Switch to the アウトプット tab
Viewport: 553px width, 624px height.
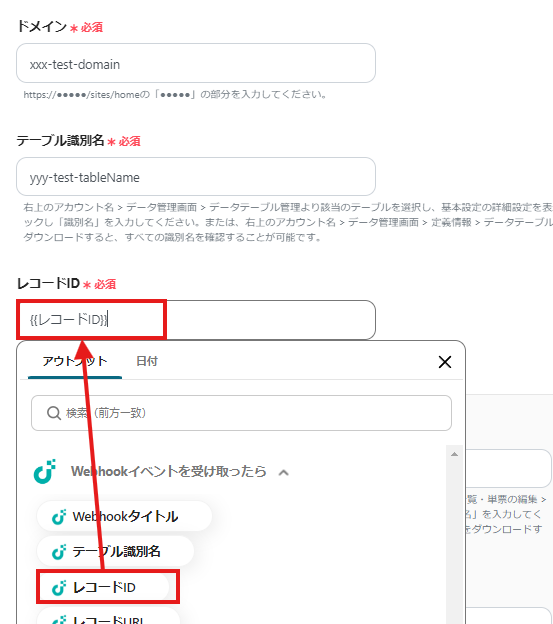pos(75,361)
